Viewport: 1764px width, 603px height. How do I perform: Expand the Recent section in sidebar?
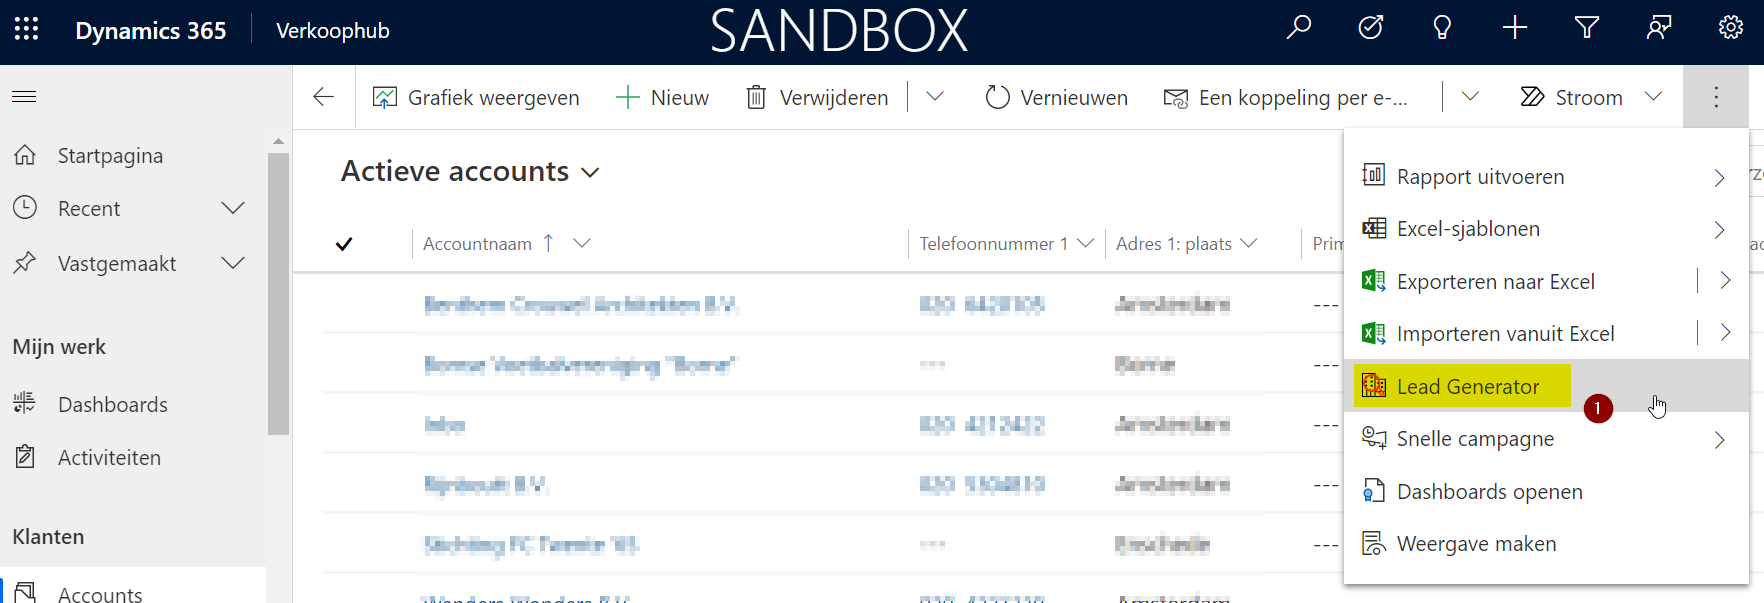pos(232,208)
